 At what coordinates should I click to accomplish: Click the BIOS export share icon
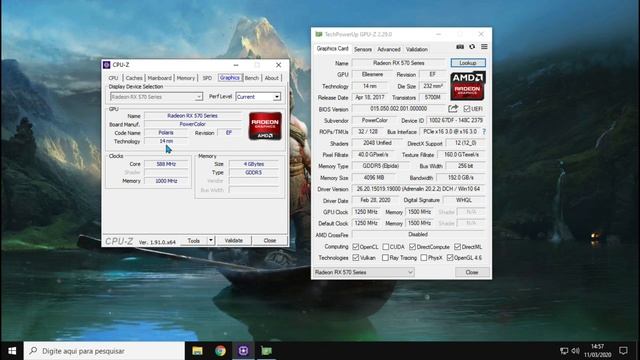pos(453,109)
